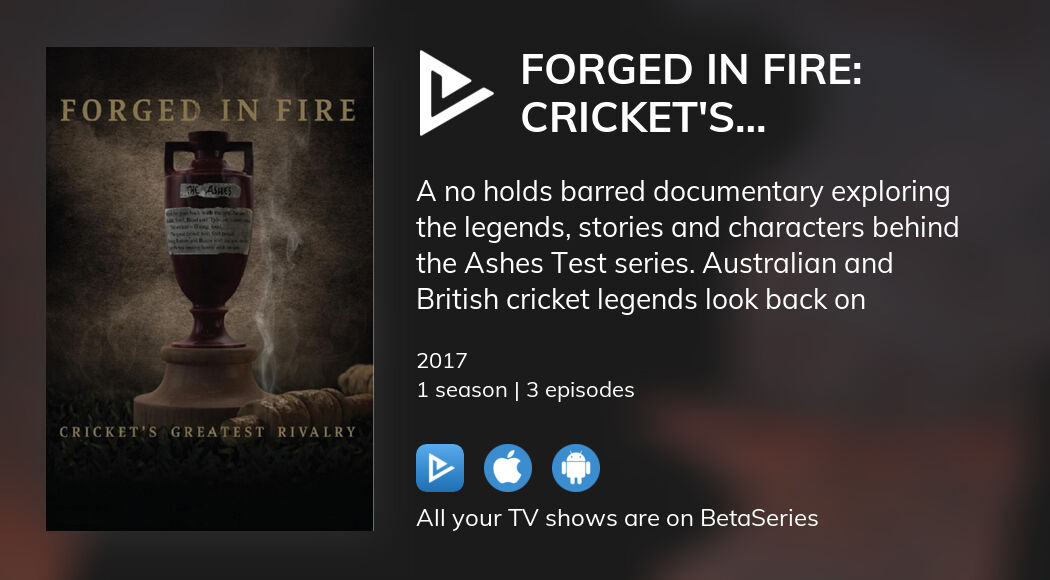This screenshot has height=580, width=1050.
Task: Click 'FORGED IN FIRE' gold text on poster
Action: pyautogui.click(x=208, y=111)
